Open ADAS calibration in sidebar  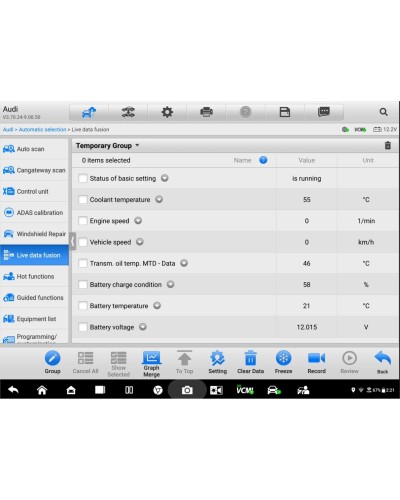[34, 213]
